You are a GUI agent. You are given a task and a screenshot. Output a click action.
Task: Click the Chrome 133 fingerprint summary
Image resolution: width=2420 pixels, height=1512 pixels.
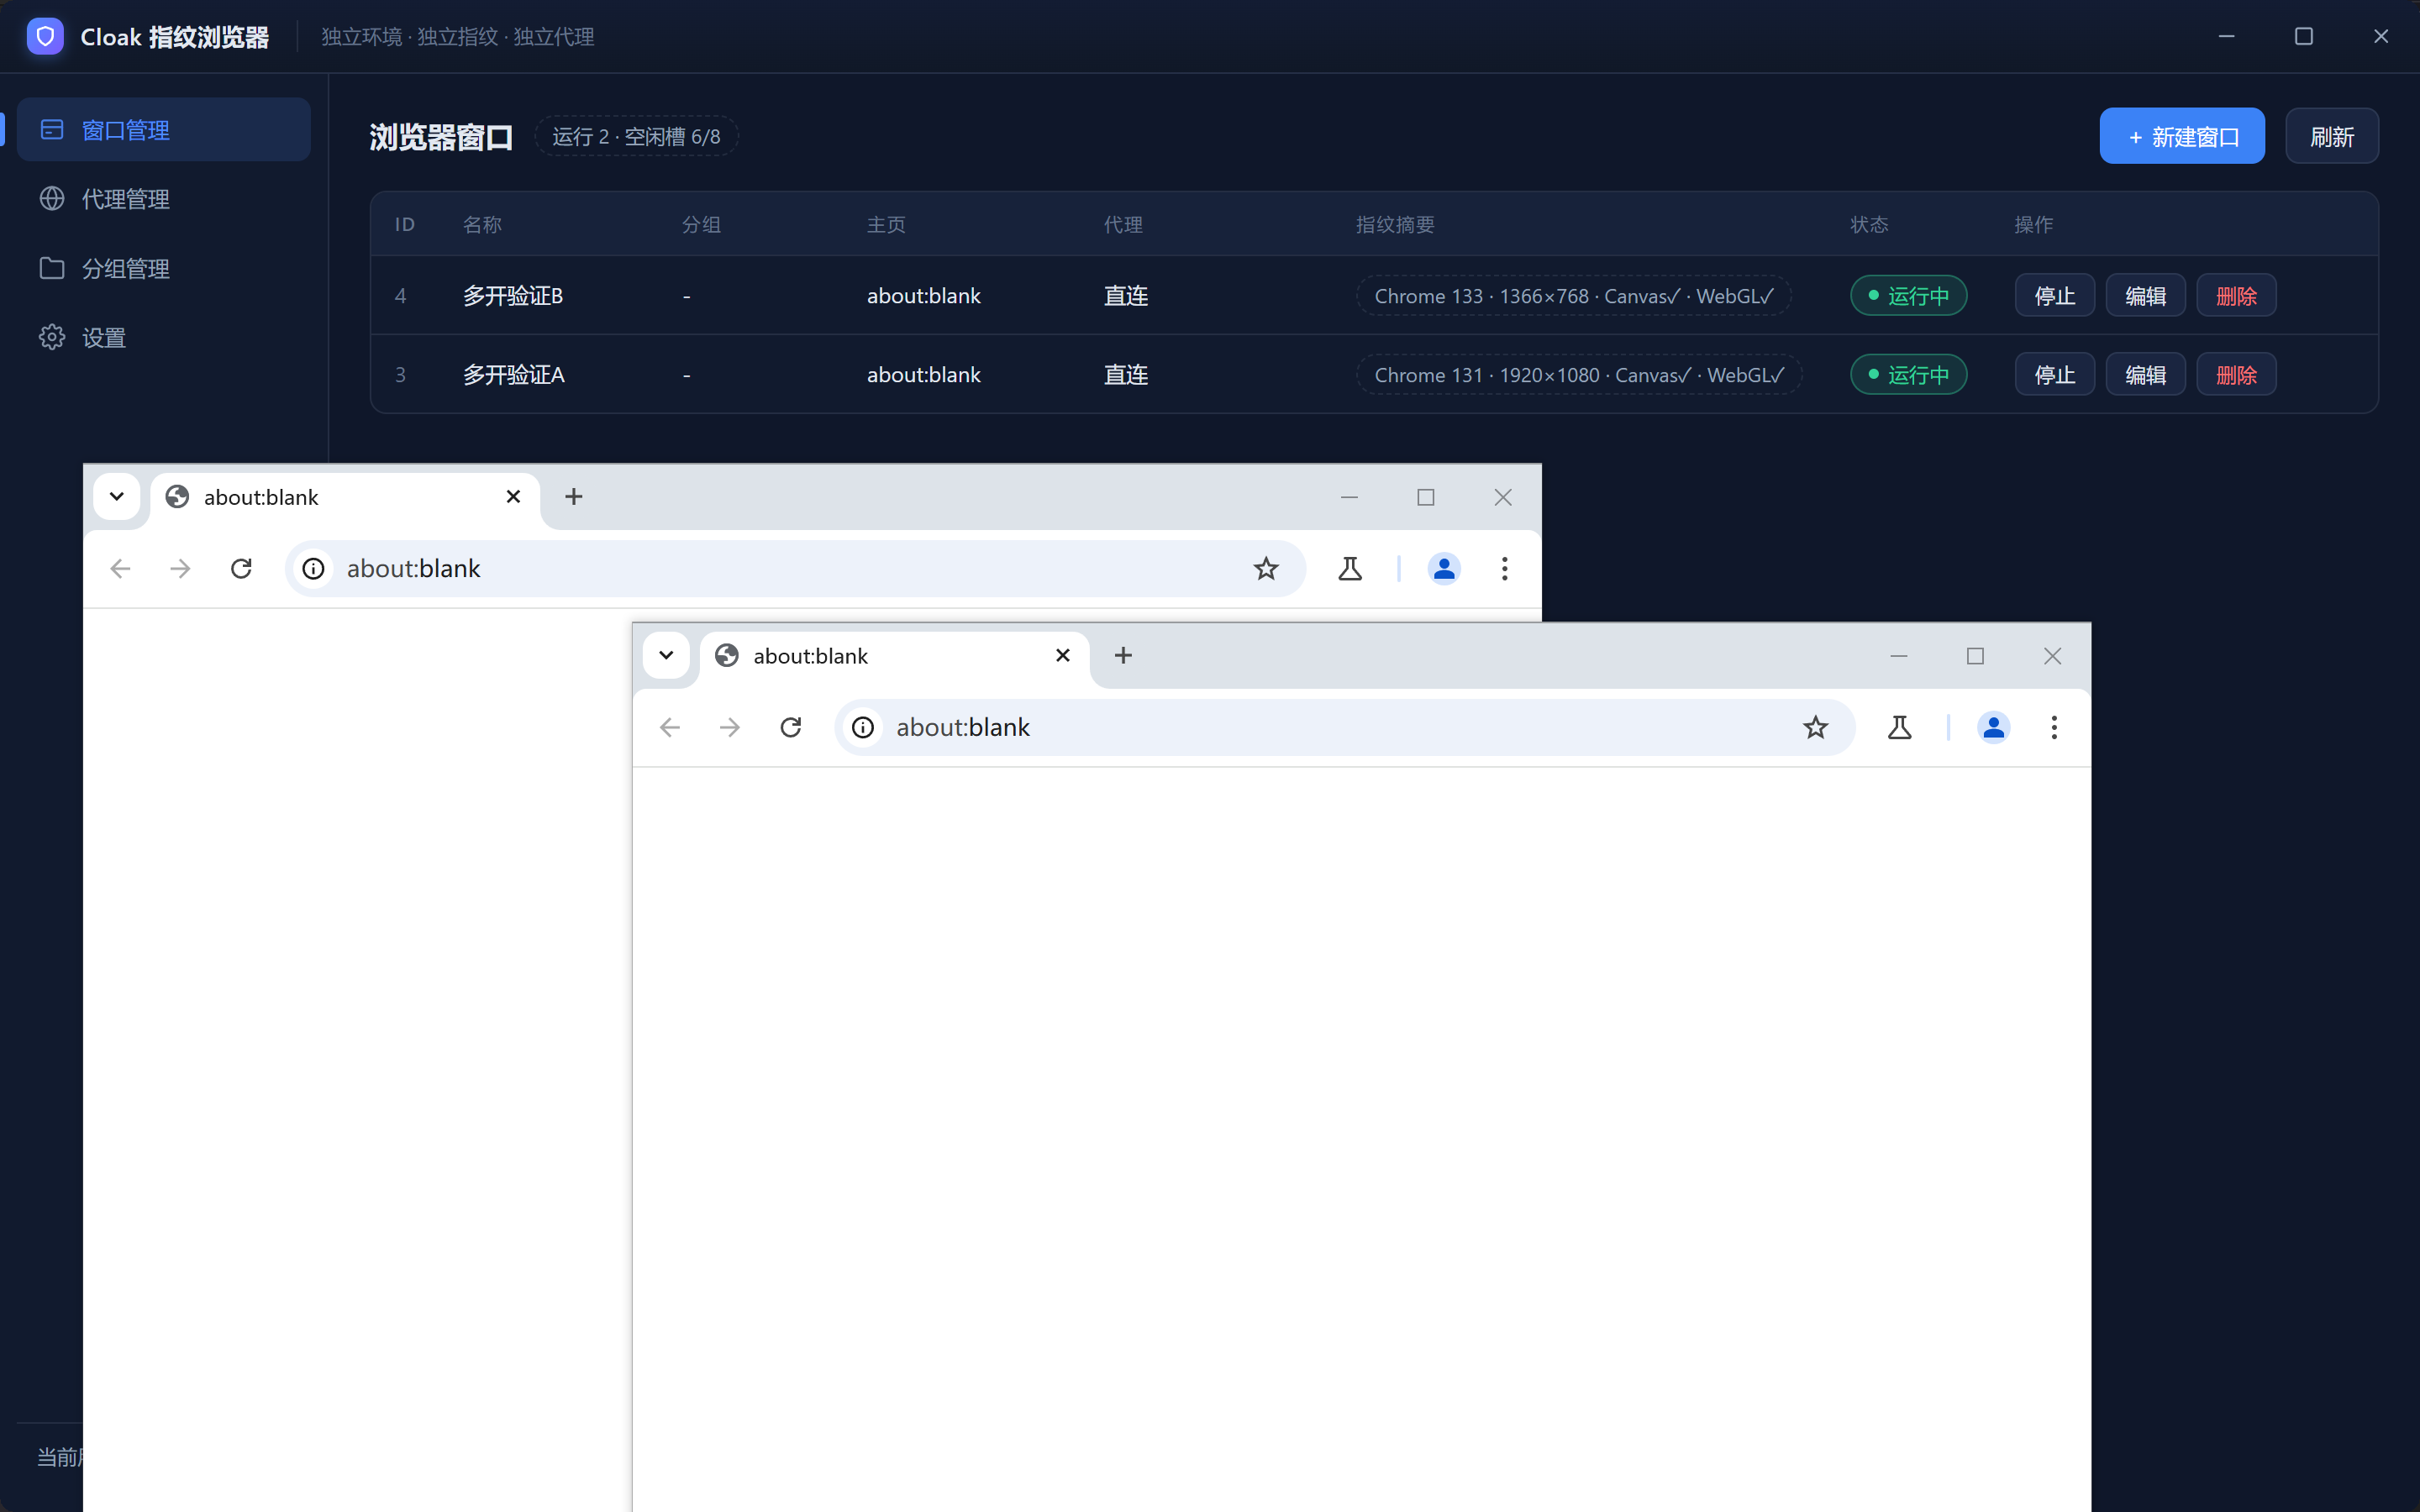pos(1573,296)
